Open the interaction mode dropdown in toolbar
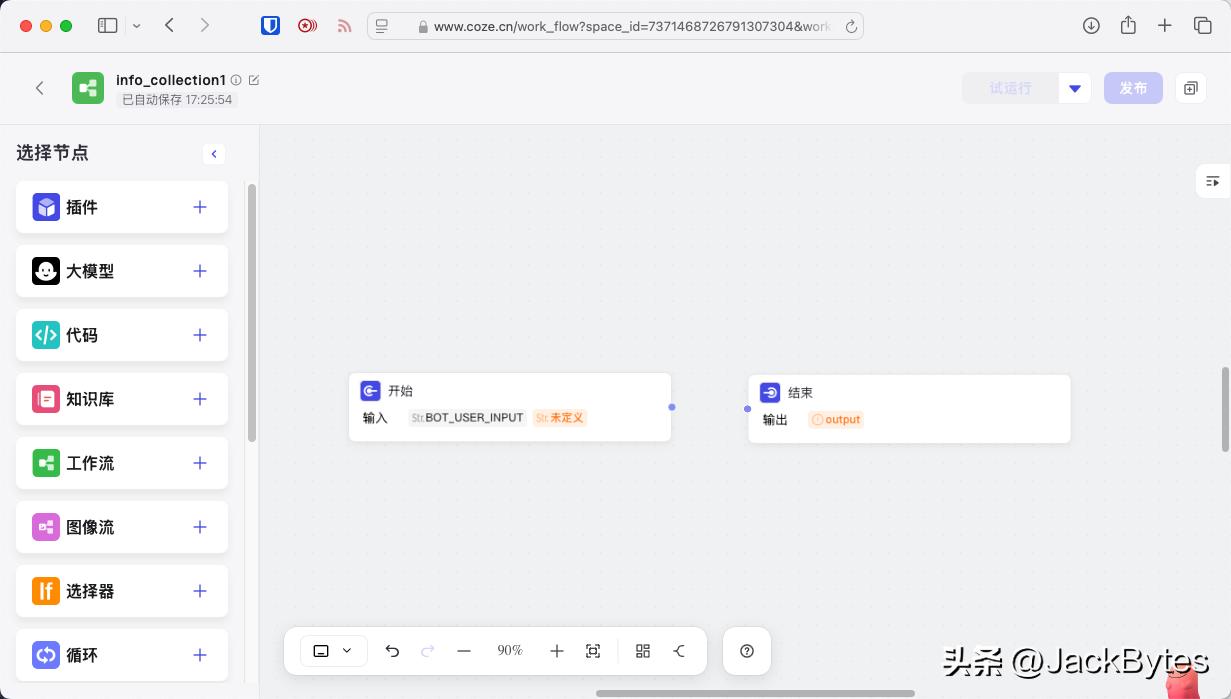This screenshot has width=1231, height=699. (x=333, y=651)
